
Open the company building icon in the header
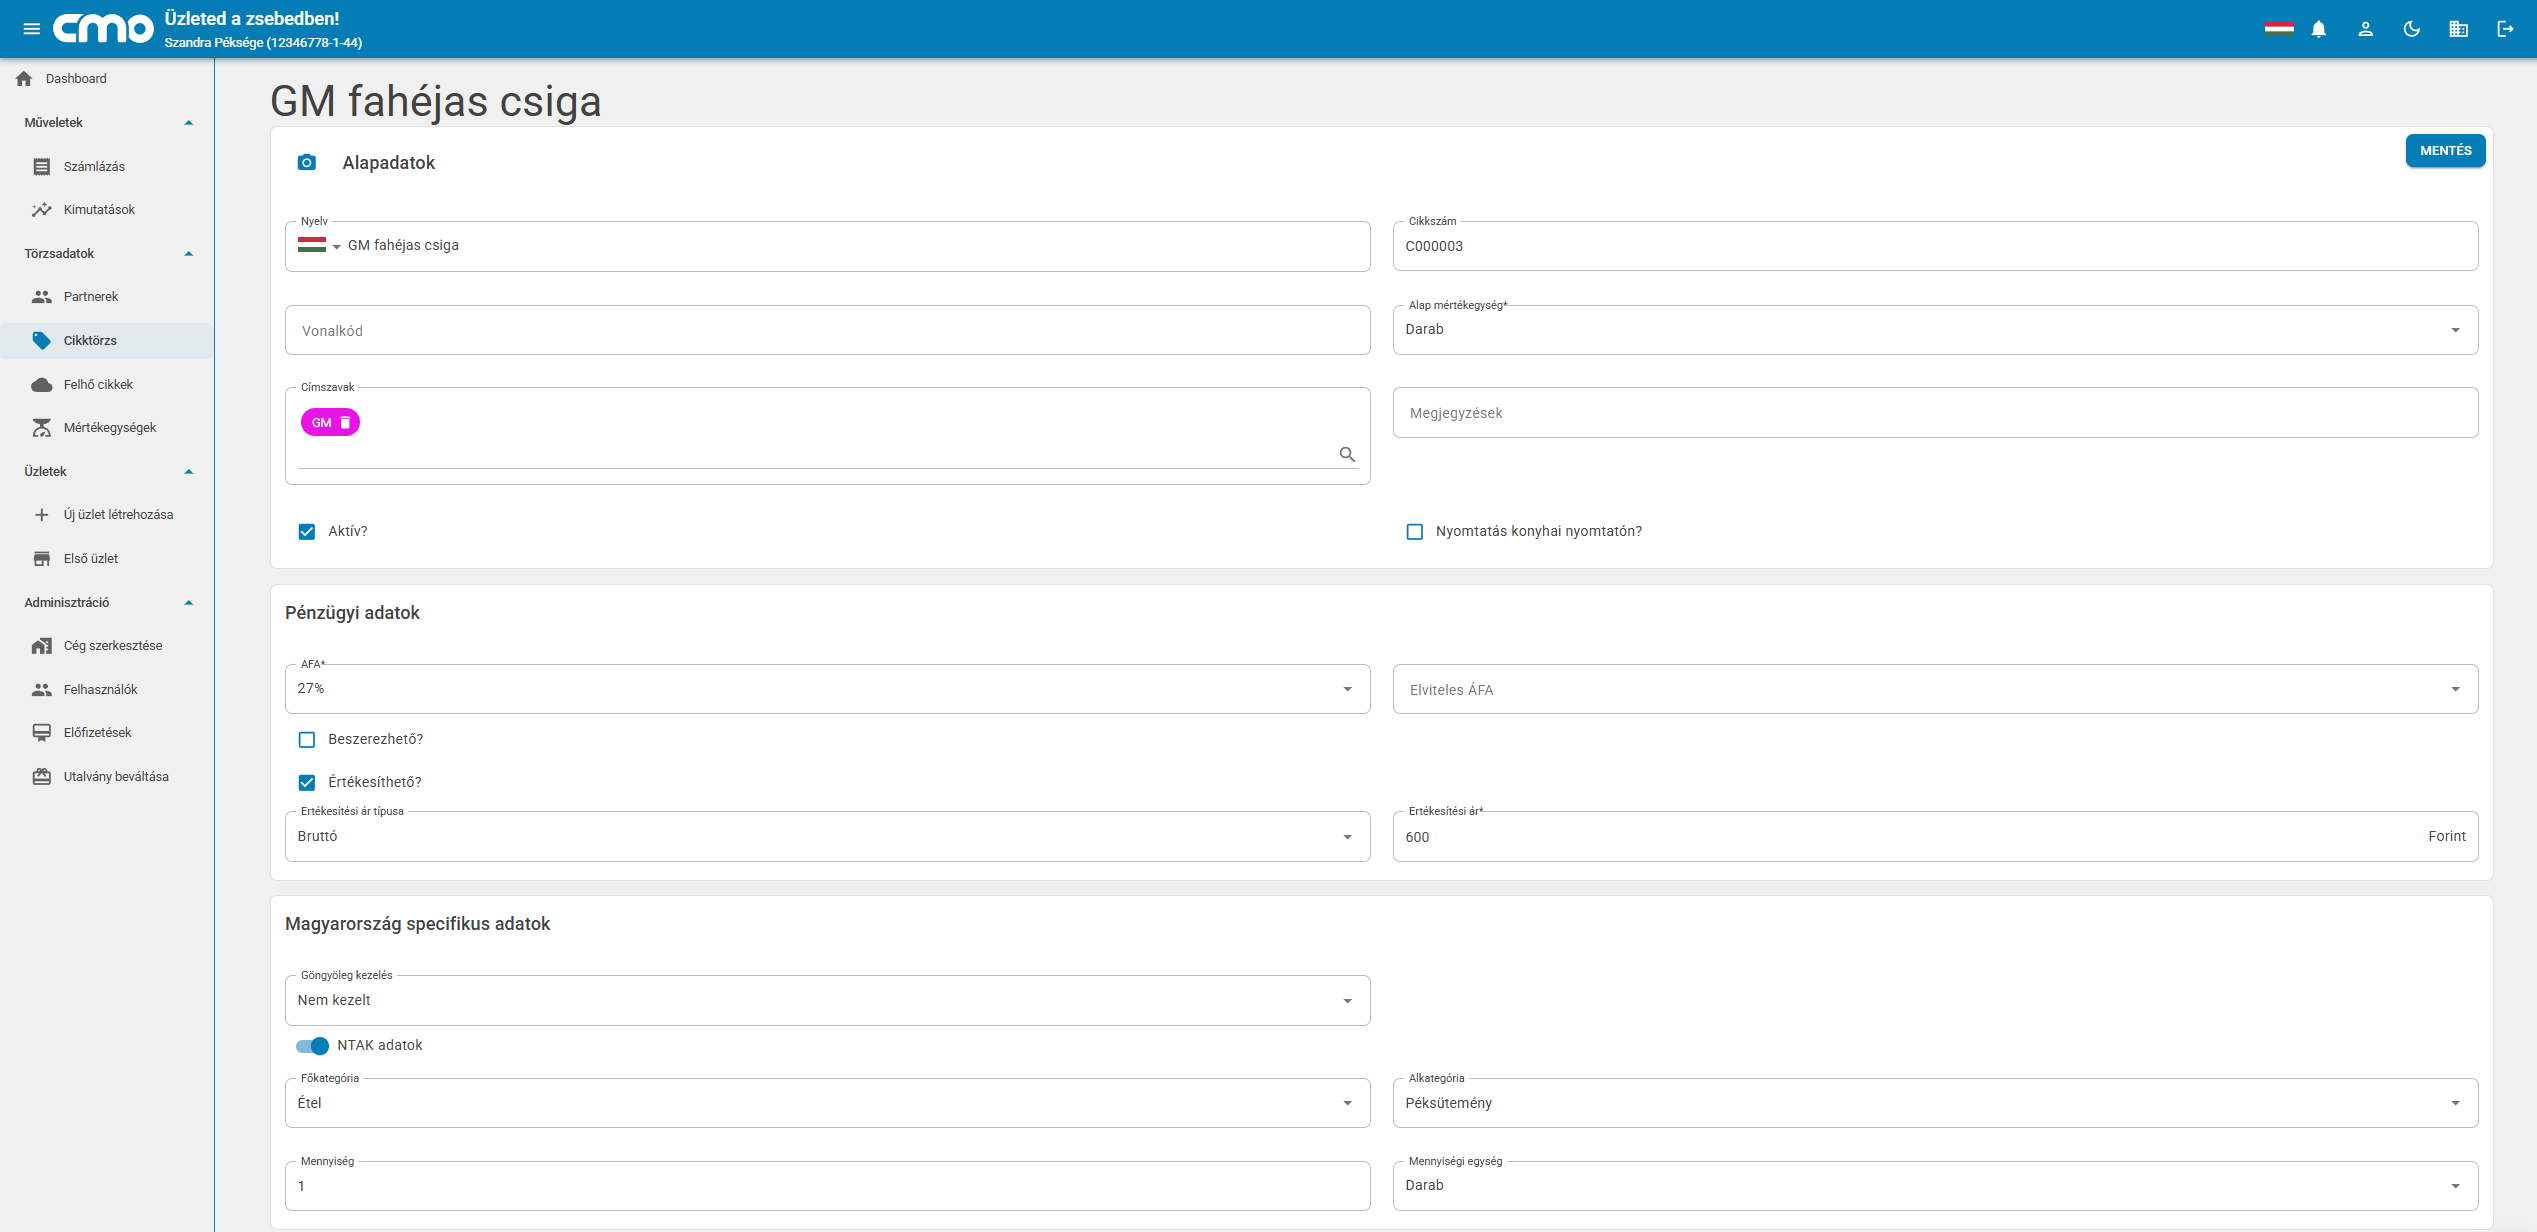[x=2458, y=29]
